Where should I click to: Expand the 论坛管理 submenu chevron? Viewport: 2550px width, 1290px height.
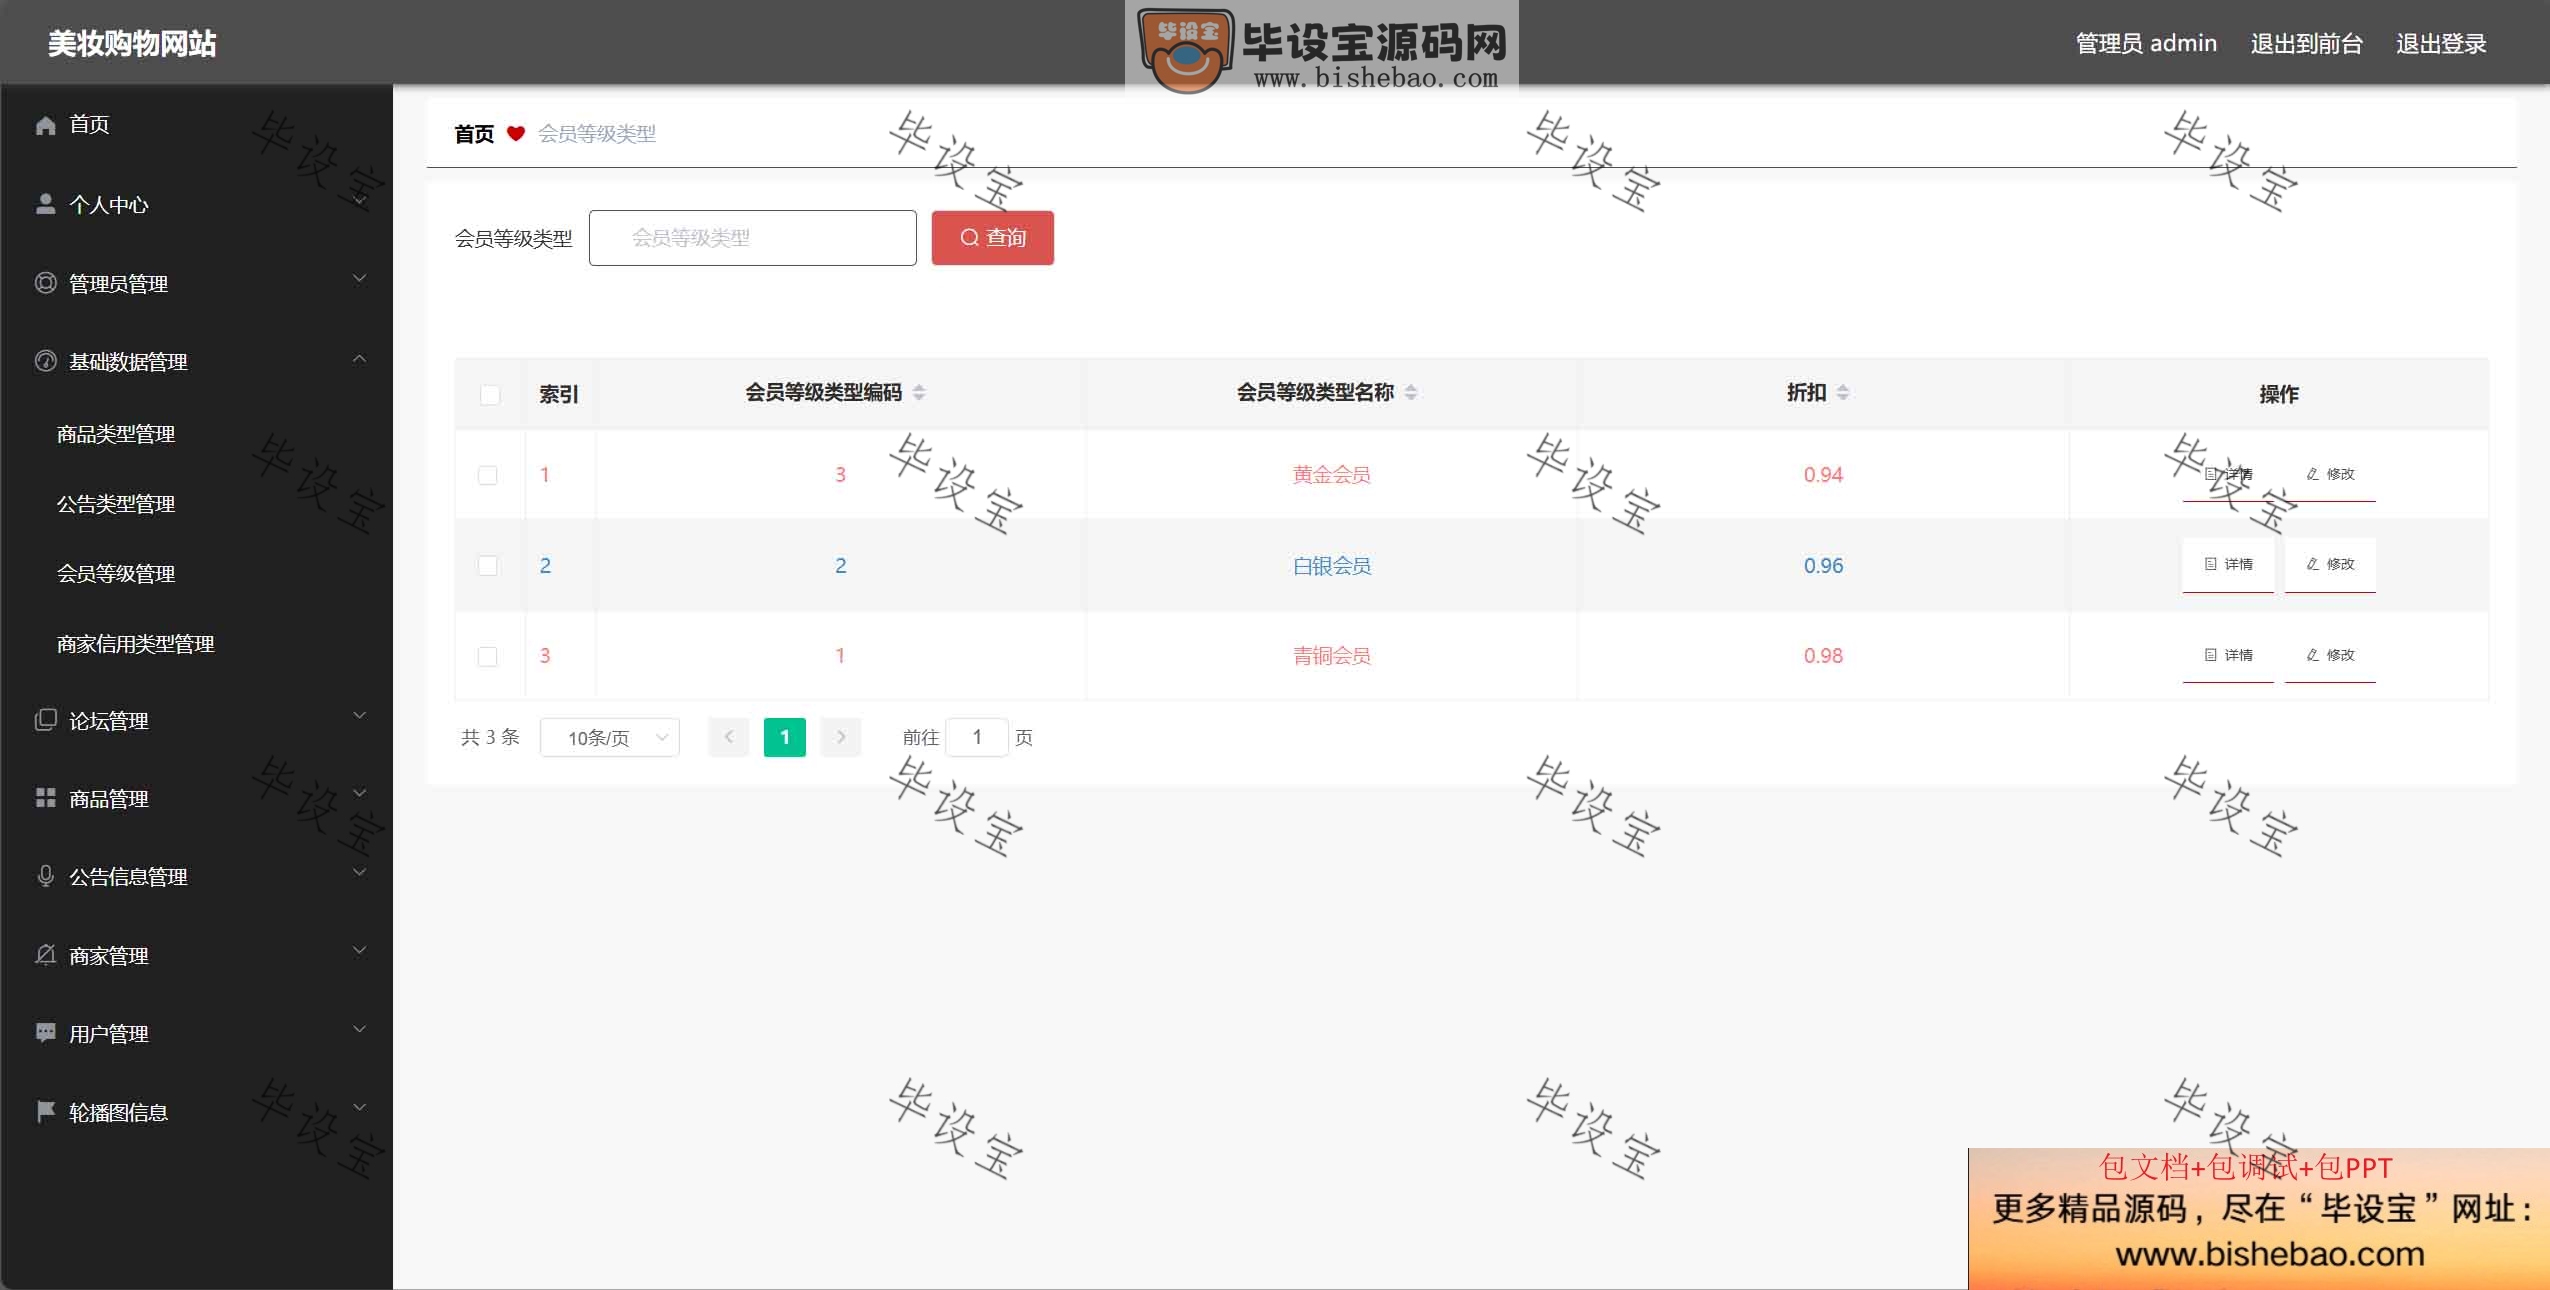pos(360,716)
